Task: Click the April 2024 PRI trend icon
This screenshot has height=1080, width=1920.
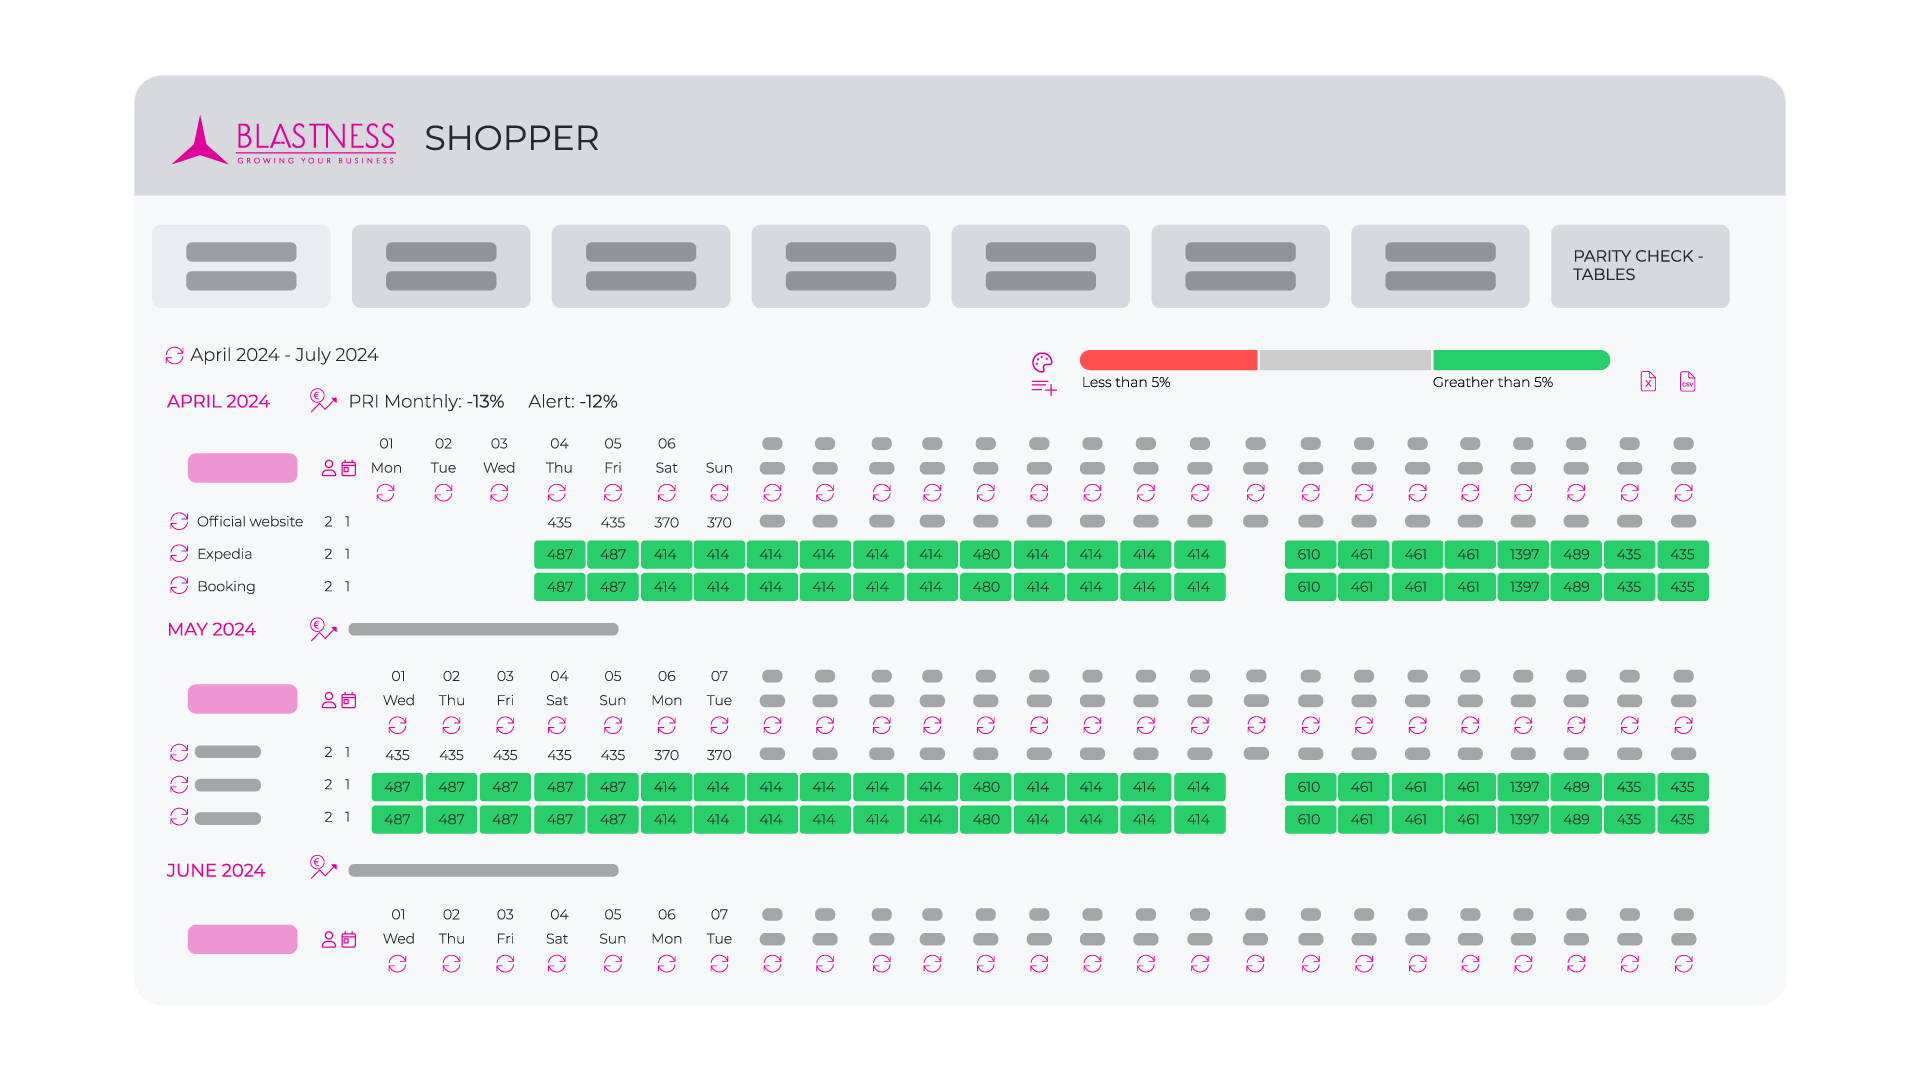Action: tap(322, 401)
